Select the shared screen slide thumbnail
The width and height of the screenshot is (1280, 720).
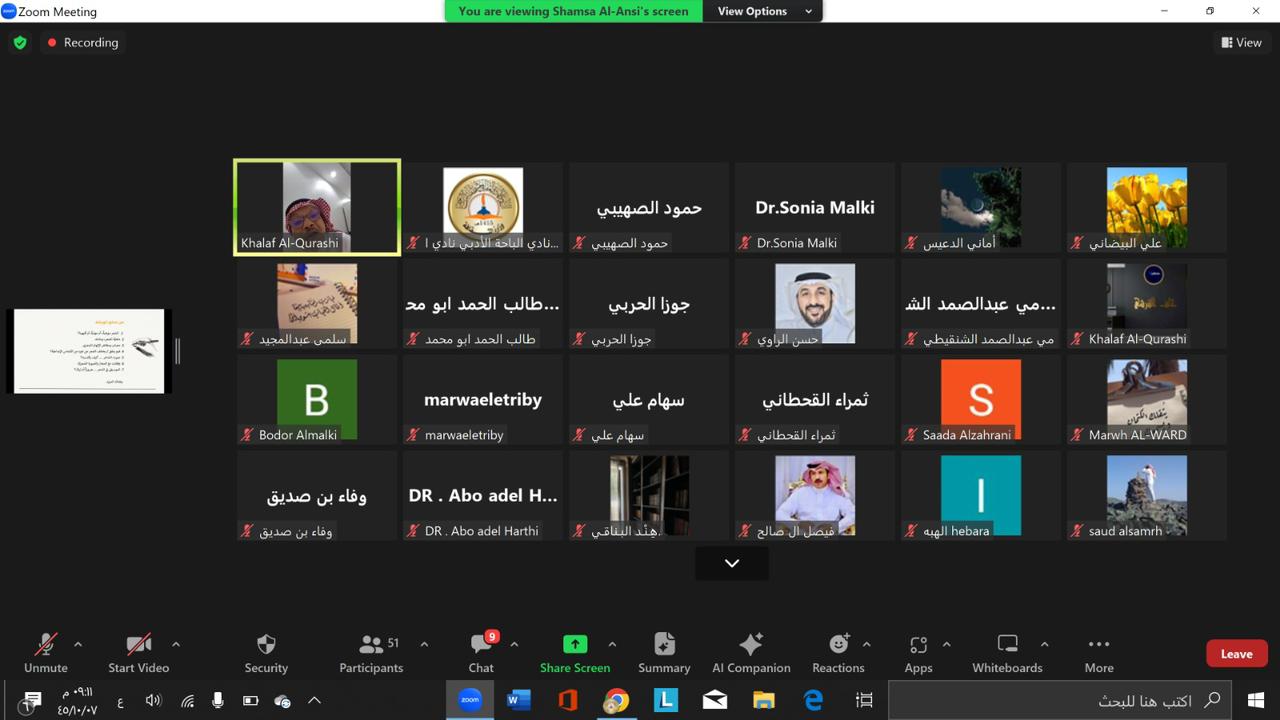point(90,351)
